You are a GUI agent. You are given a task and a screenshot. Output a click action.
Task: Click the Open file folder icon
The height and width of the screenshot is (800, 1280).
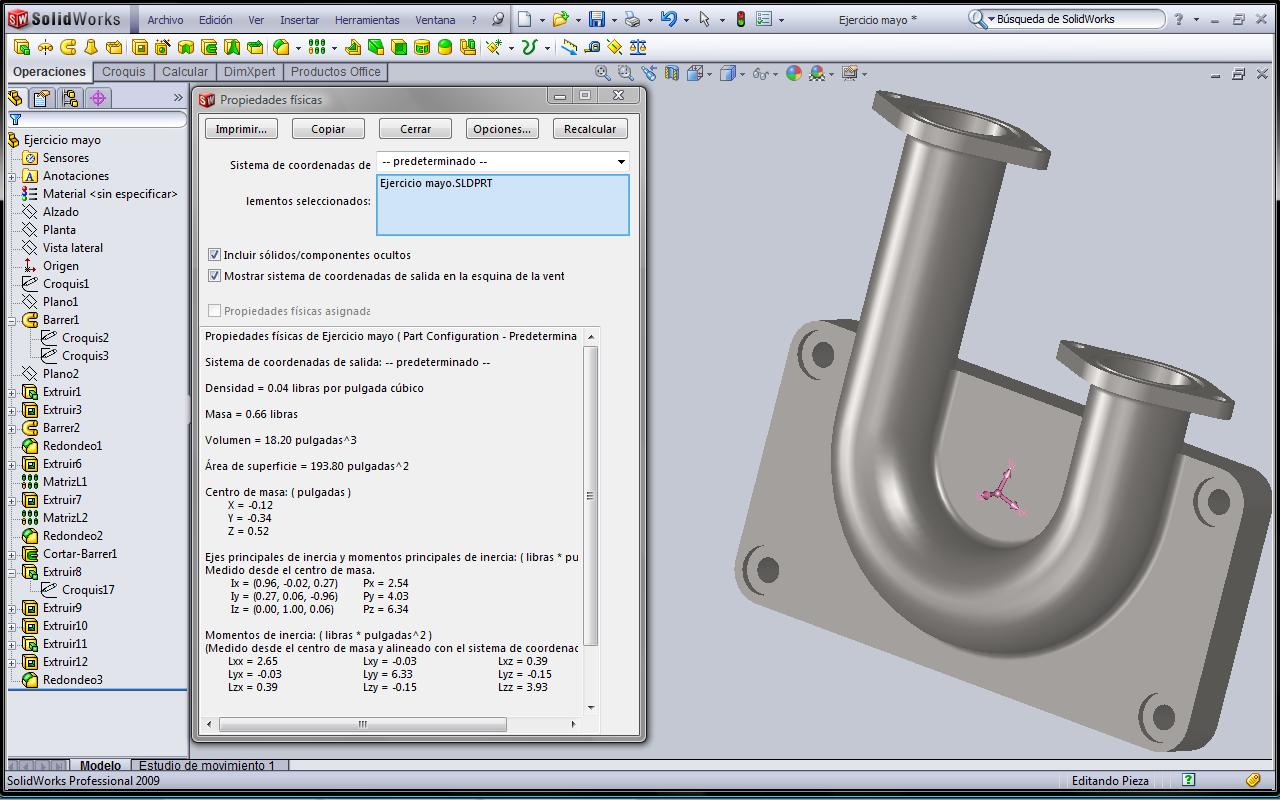pyautogui.click(x=560, y=19)
